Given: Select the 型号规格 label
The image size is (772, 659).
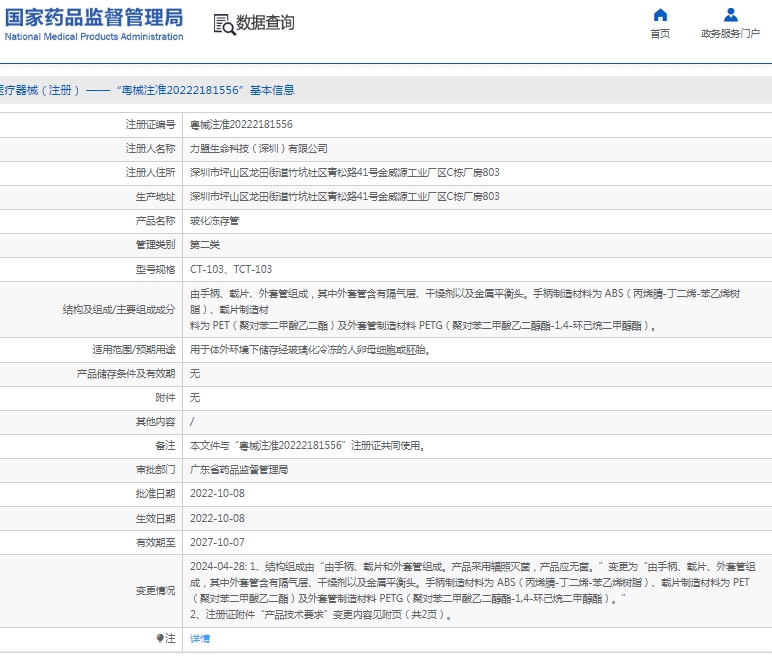Looking at the screenshot, I should click(x=156, y=269).
